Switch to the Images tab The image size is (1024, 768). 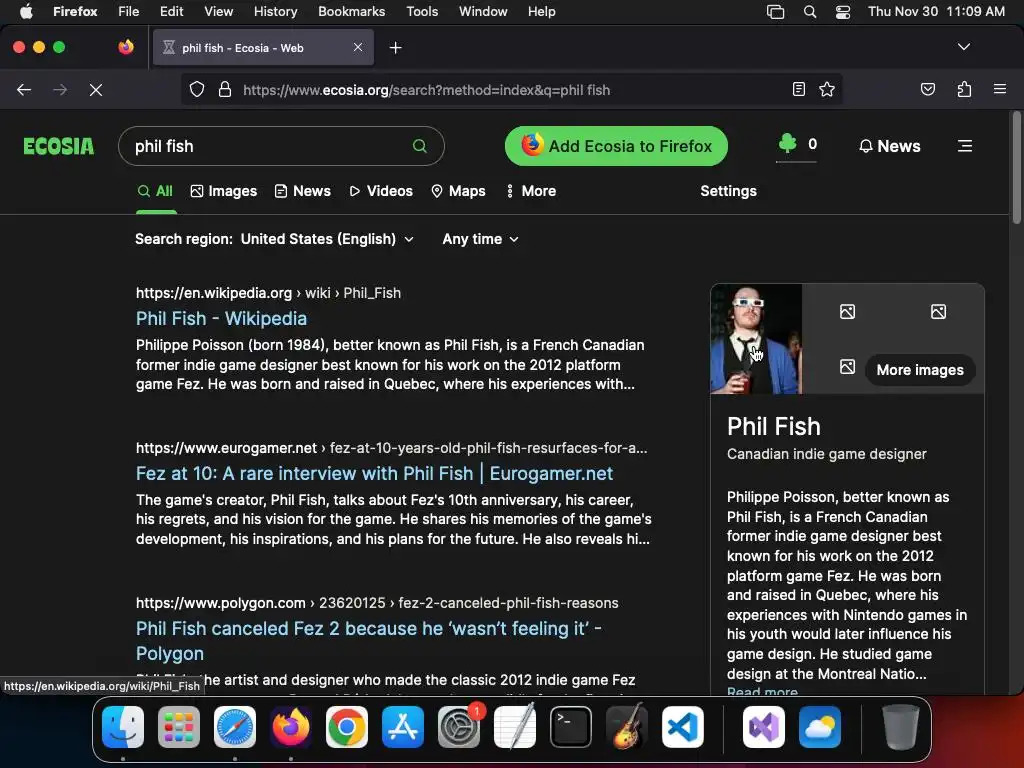224,191
